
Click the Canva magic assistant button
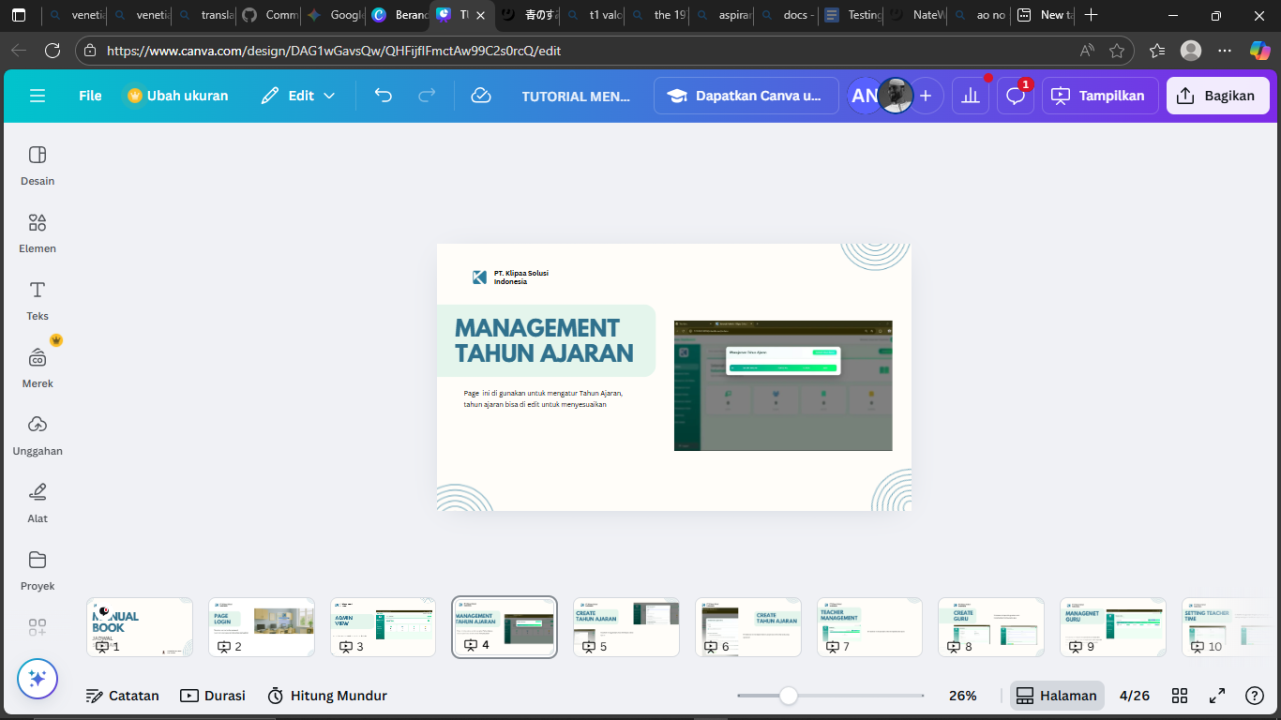[37, 679]
